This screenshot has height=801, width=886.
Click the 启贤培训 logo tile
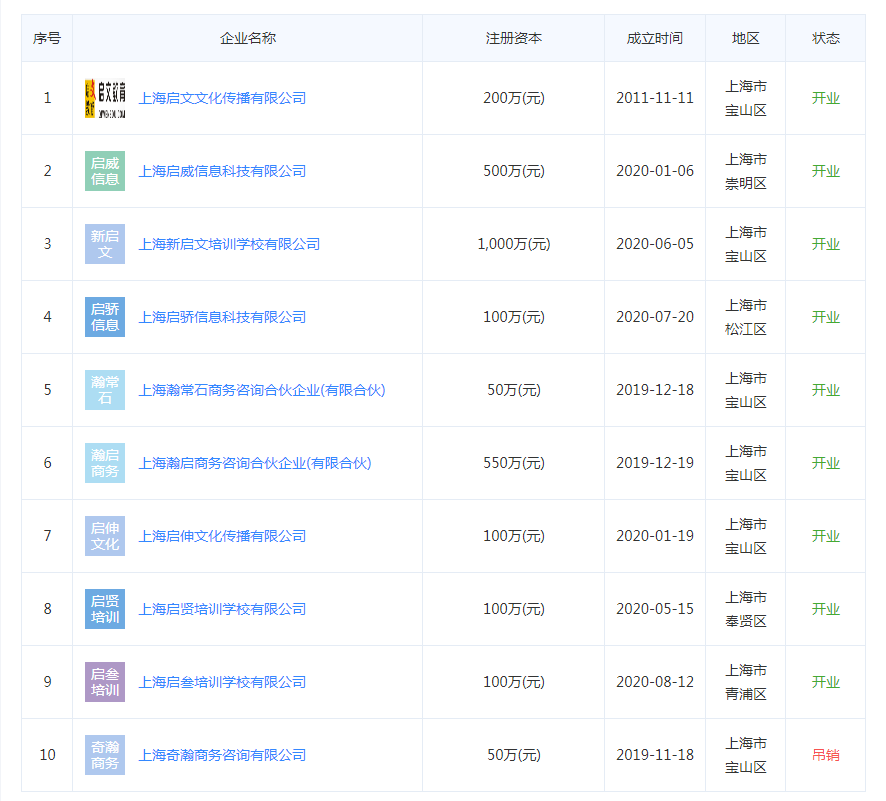105,609
